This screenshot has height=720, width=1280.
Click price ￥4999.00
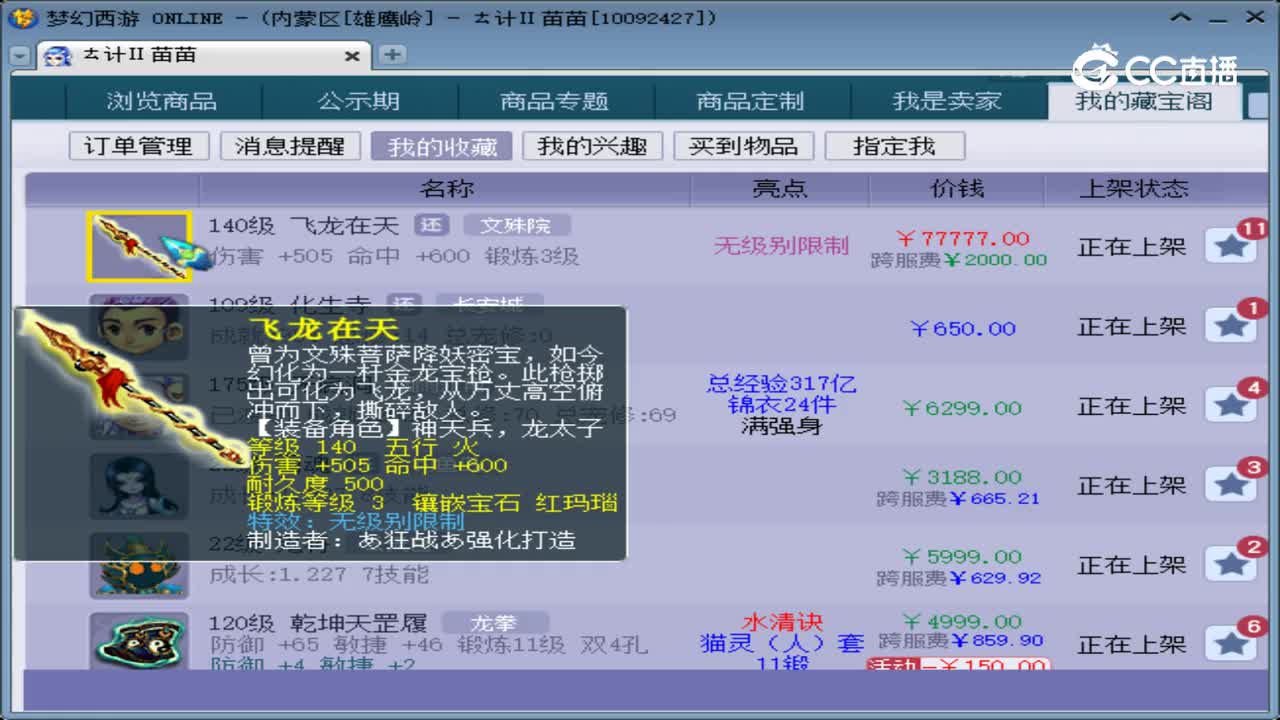pyautogui.click(x=962, y=622)
